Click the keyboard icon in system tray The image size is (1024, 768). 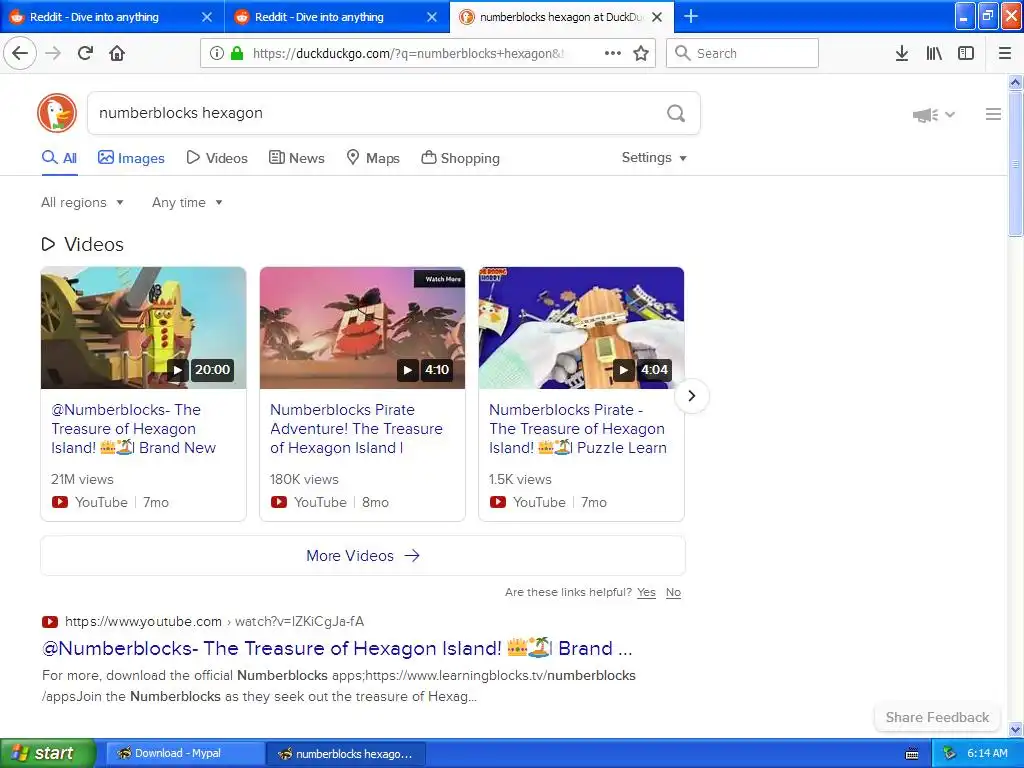coord(912,754)
